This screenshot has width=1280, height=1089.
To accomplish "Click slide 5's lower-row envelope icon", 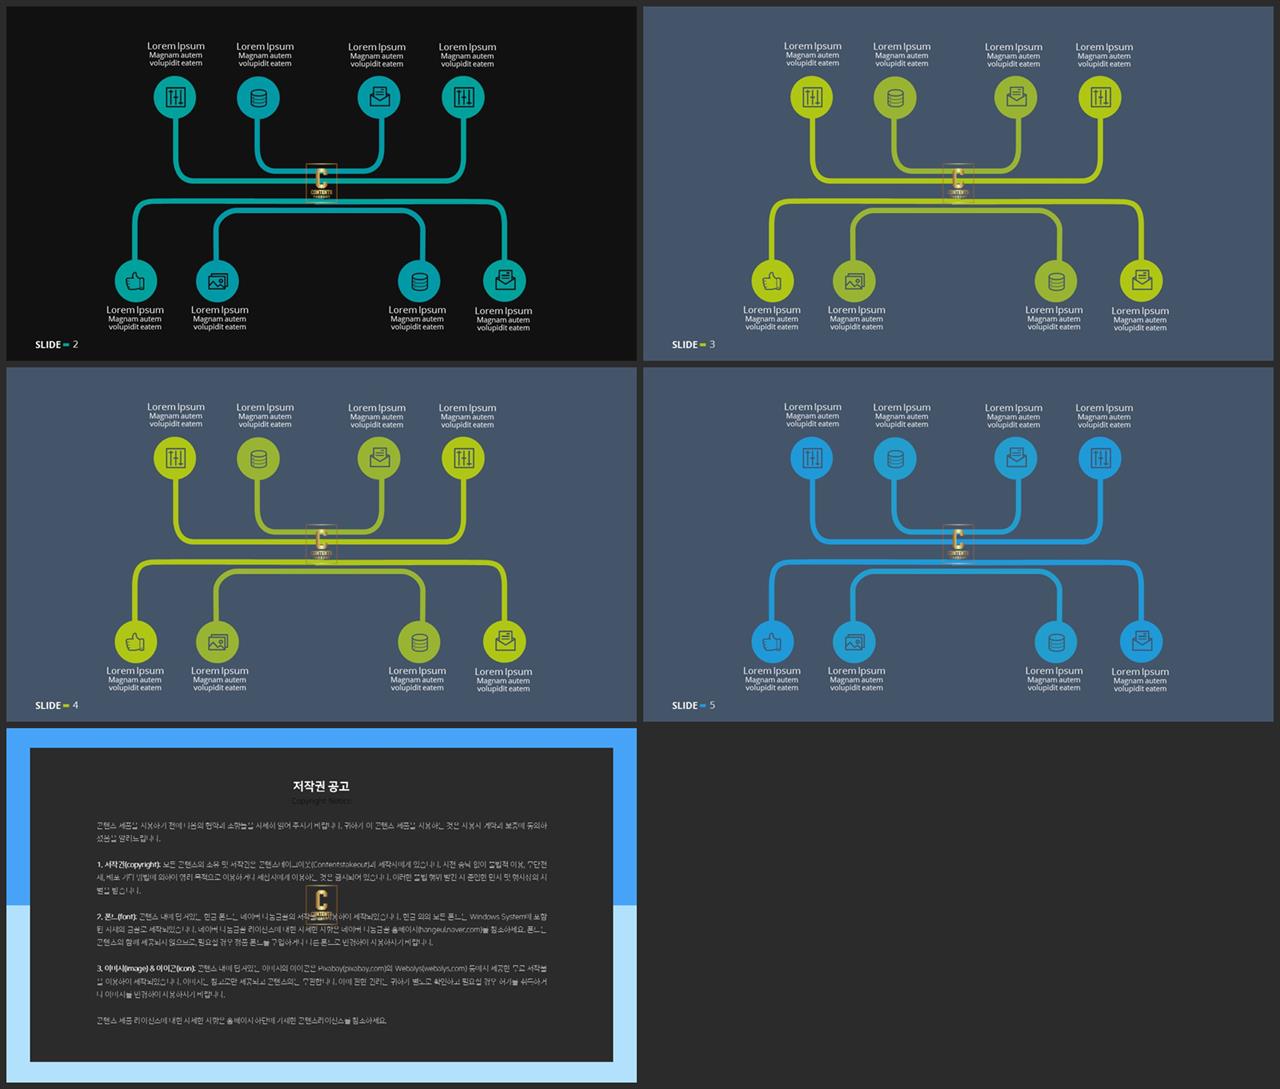I will coord(1142,642).
